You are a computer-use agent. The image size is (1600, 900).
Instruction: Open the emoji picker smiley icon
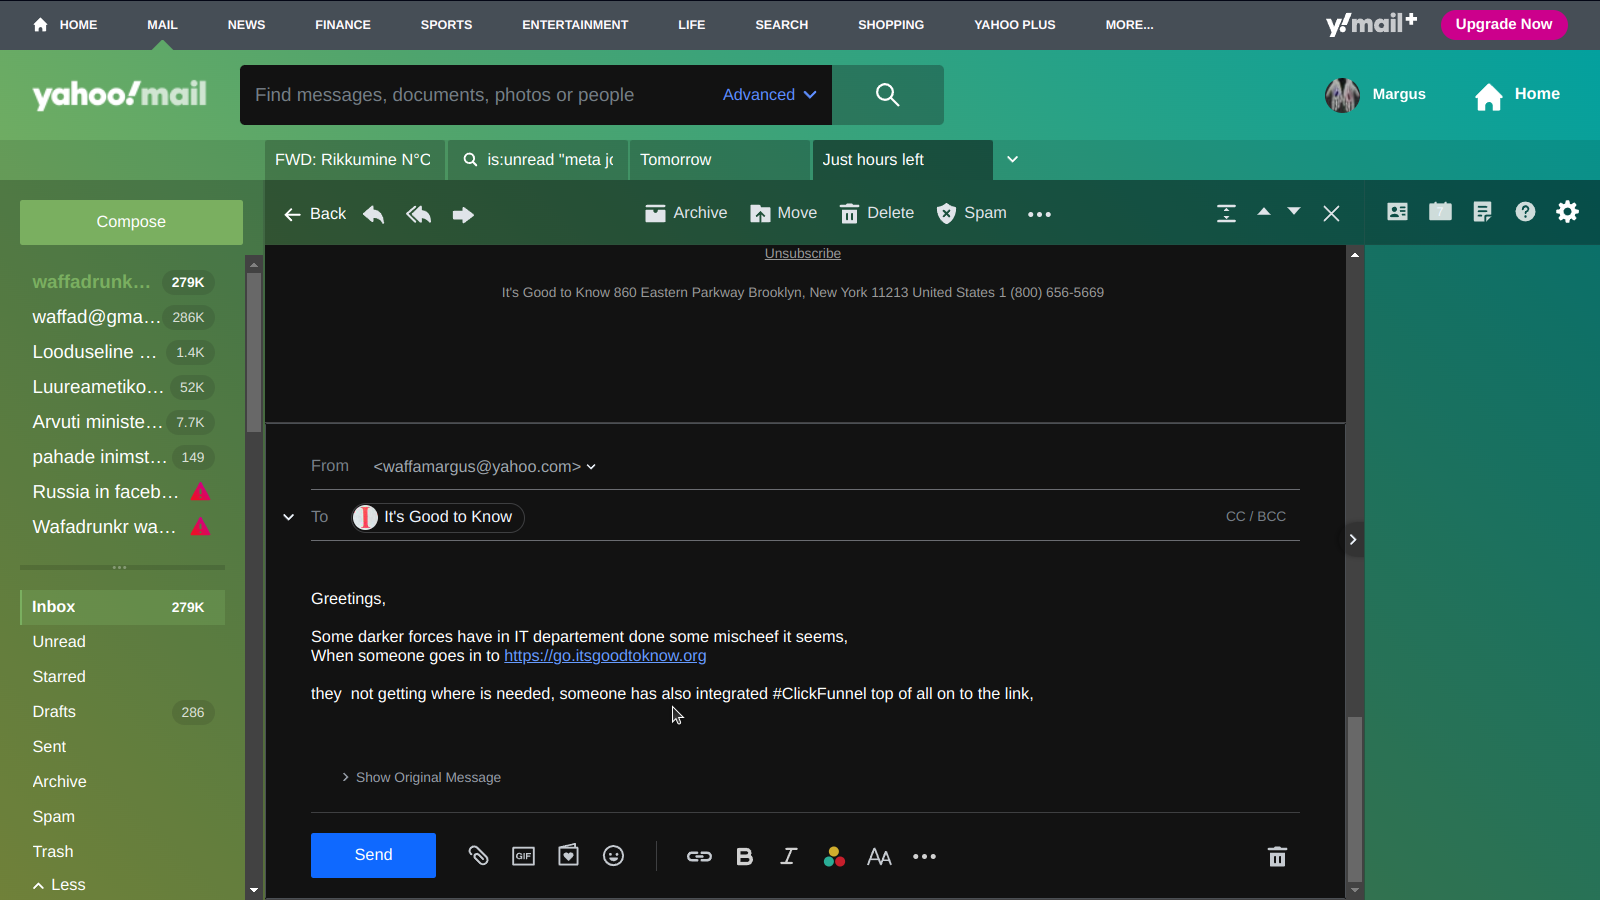(x=613, y=856)
